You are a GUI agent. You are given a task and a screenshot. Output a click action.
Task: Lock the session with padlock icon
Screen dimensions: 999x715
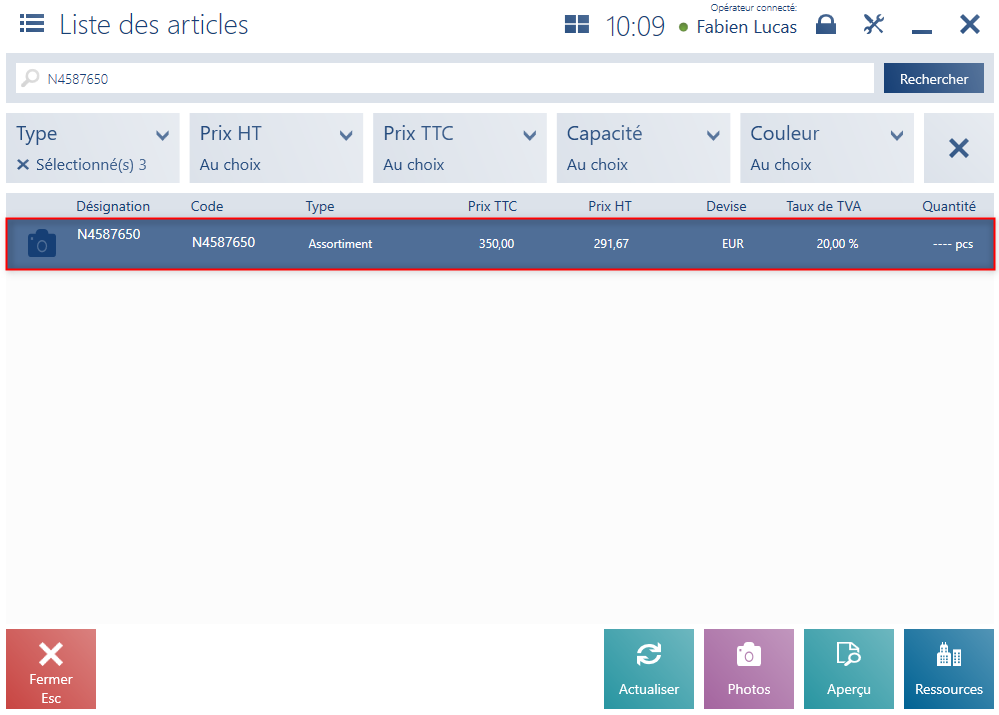tap(826, 25)
